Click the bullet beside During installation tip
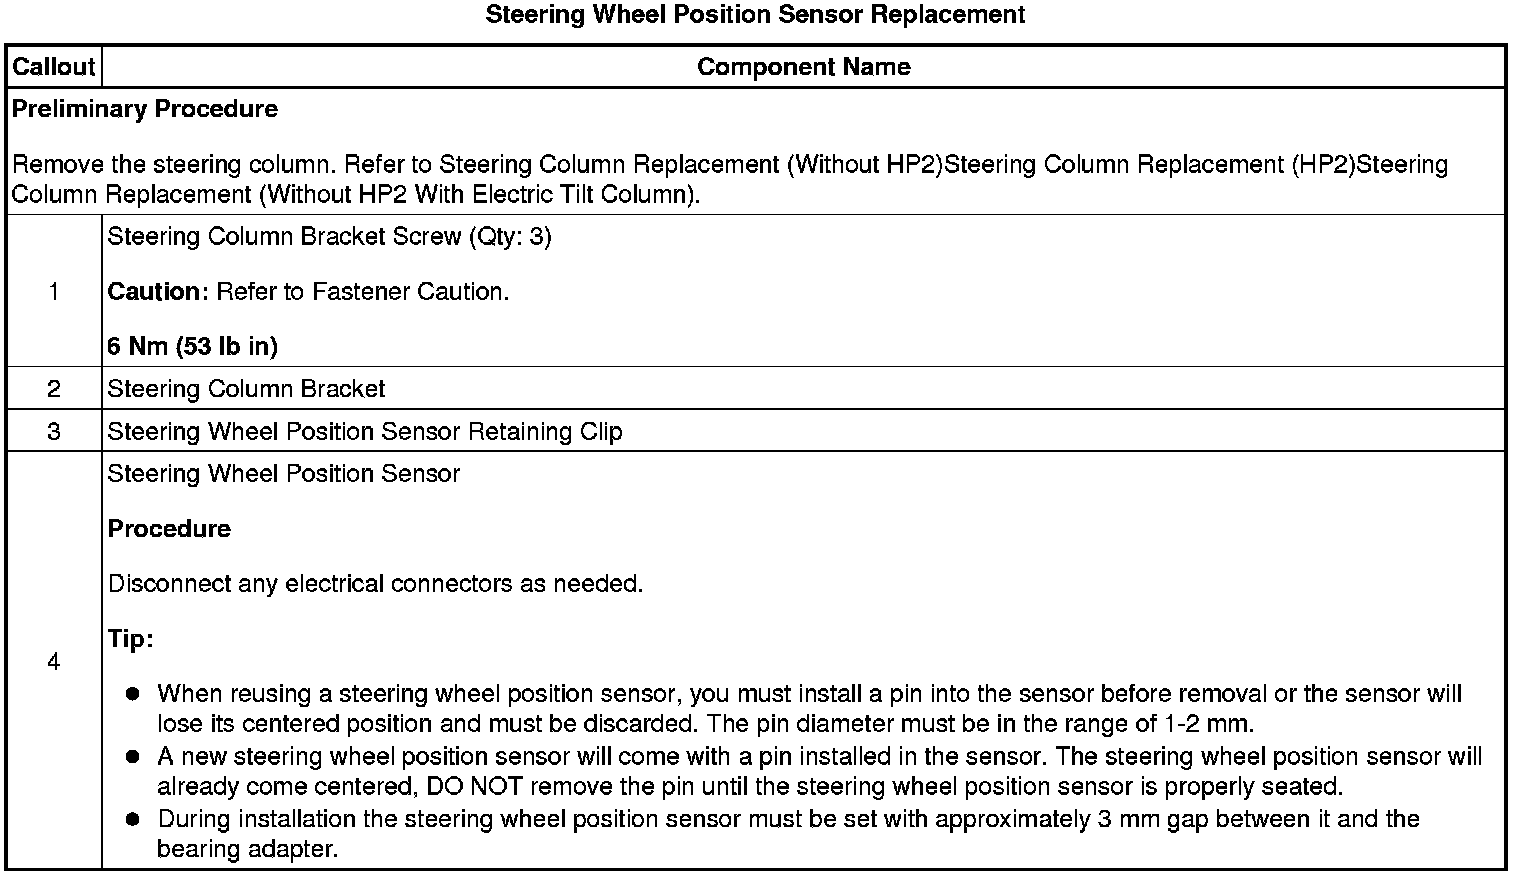Screen dimensions: 1520x876 point(132,819)
